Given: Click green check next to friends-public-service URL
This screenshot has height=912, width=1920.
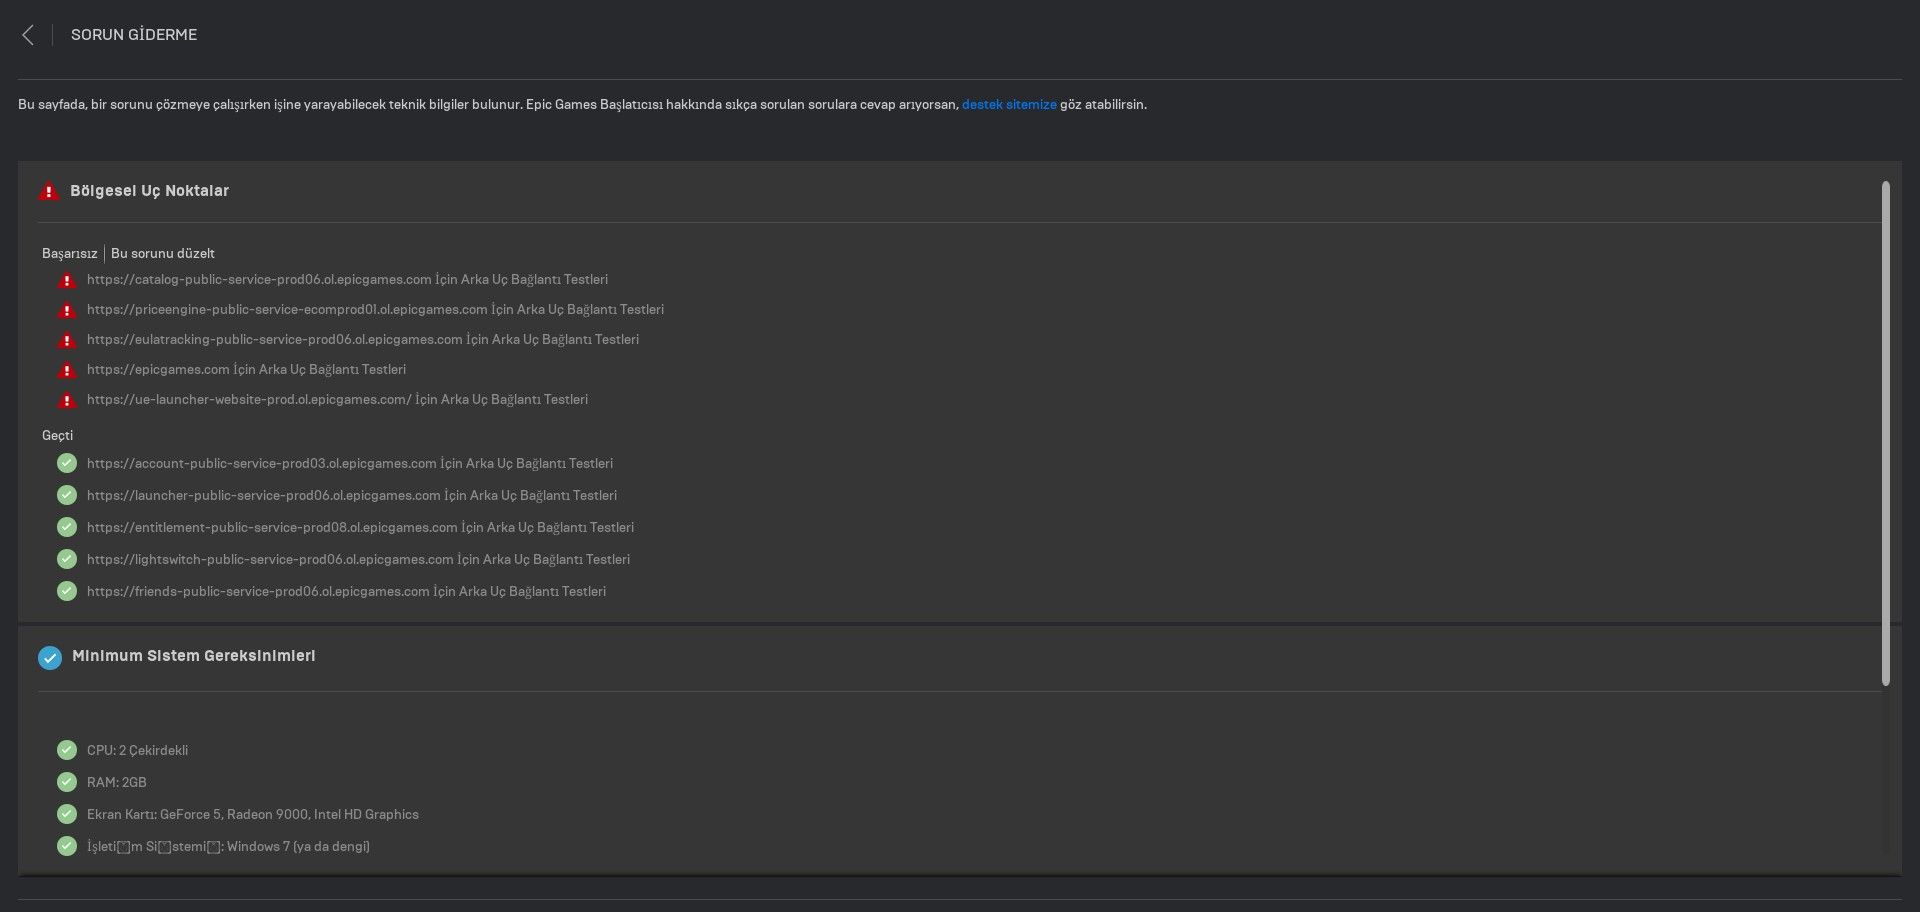Looking at the screenshot, I should (x=67, y=591).
